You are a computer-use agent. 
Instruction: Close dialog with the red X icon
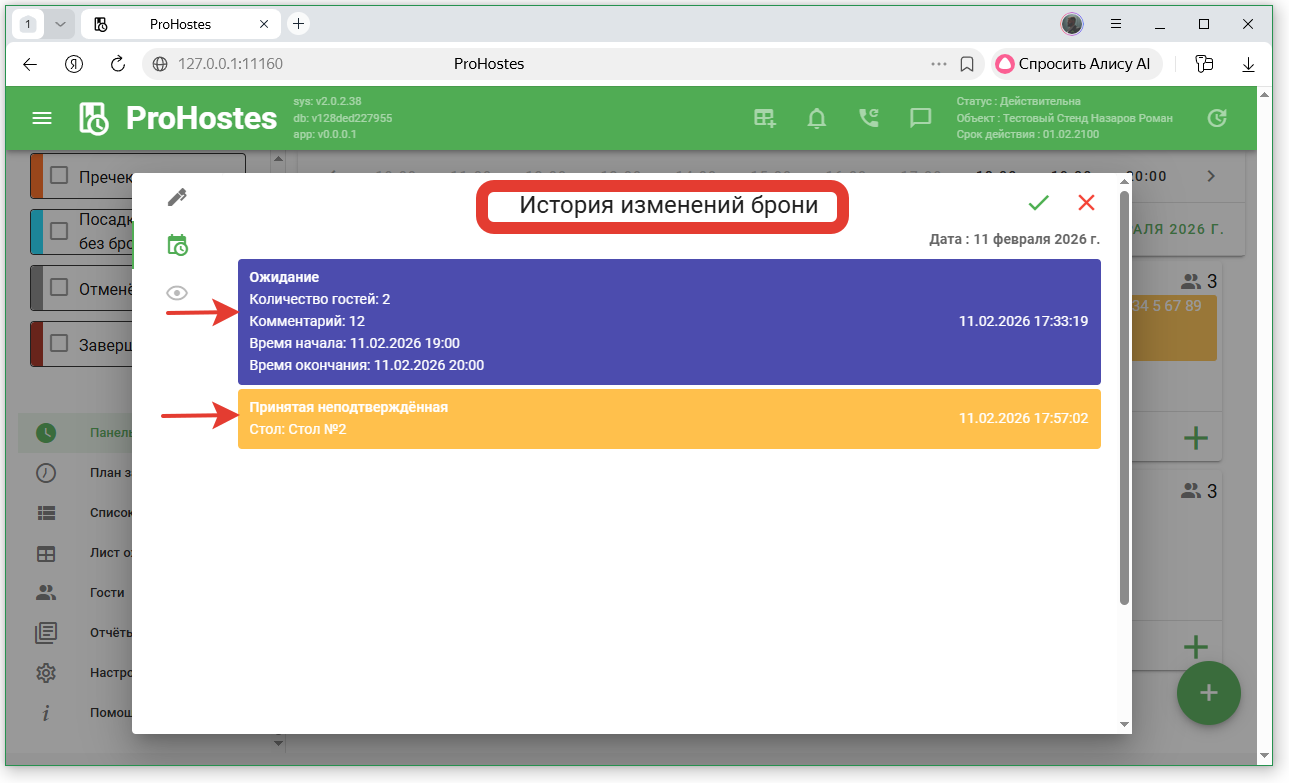point(1086,203)
